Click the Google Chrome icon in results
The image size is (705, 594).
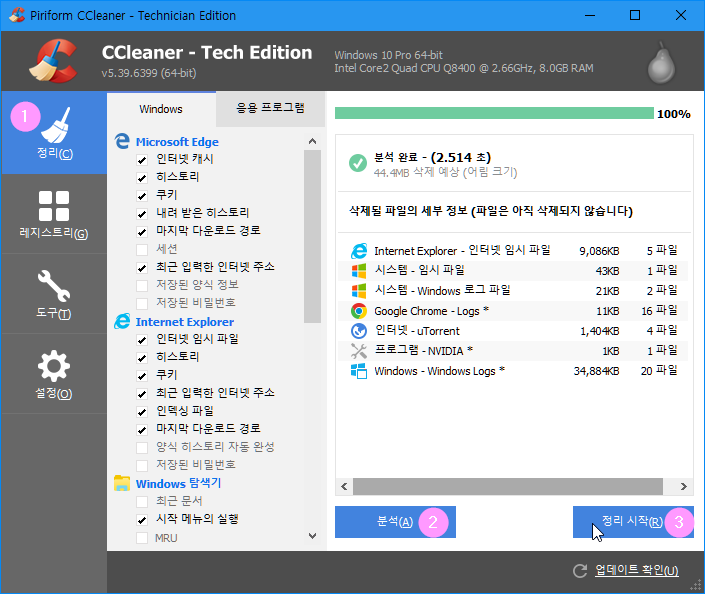tap(359, 311)
